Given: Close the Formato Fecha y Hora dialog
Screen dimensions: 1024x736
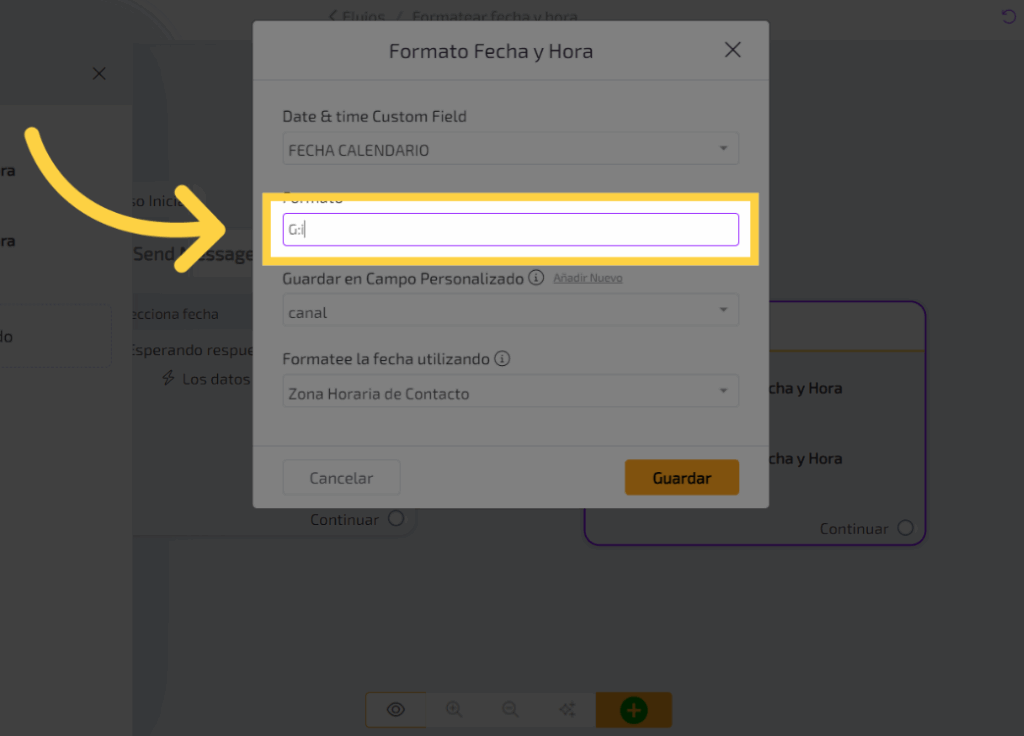Looking at the screenshot, I should coord(733,50).
